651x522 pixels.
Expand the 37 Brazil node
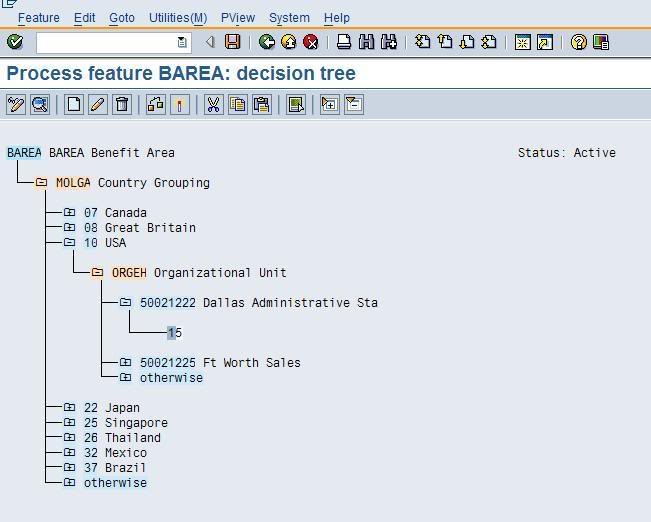pyautogui.click(x=69, y=467)
